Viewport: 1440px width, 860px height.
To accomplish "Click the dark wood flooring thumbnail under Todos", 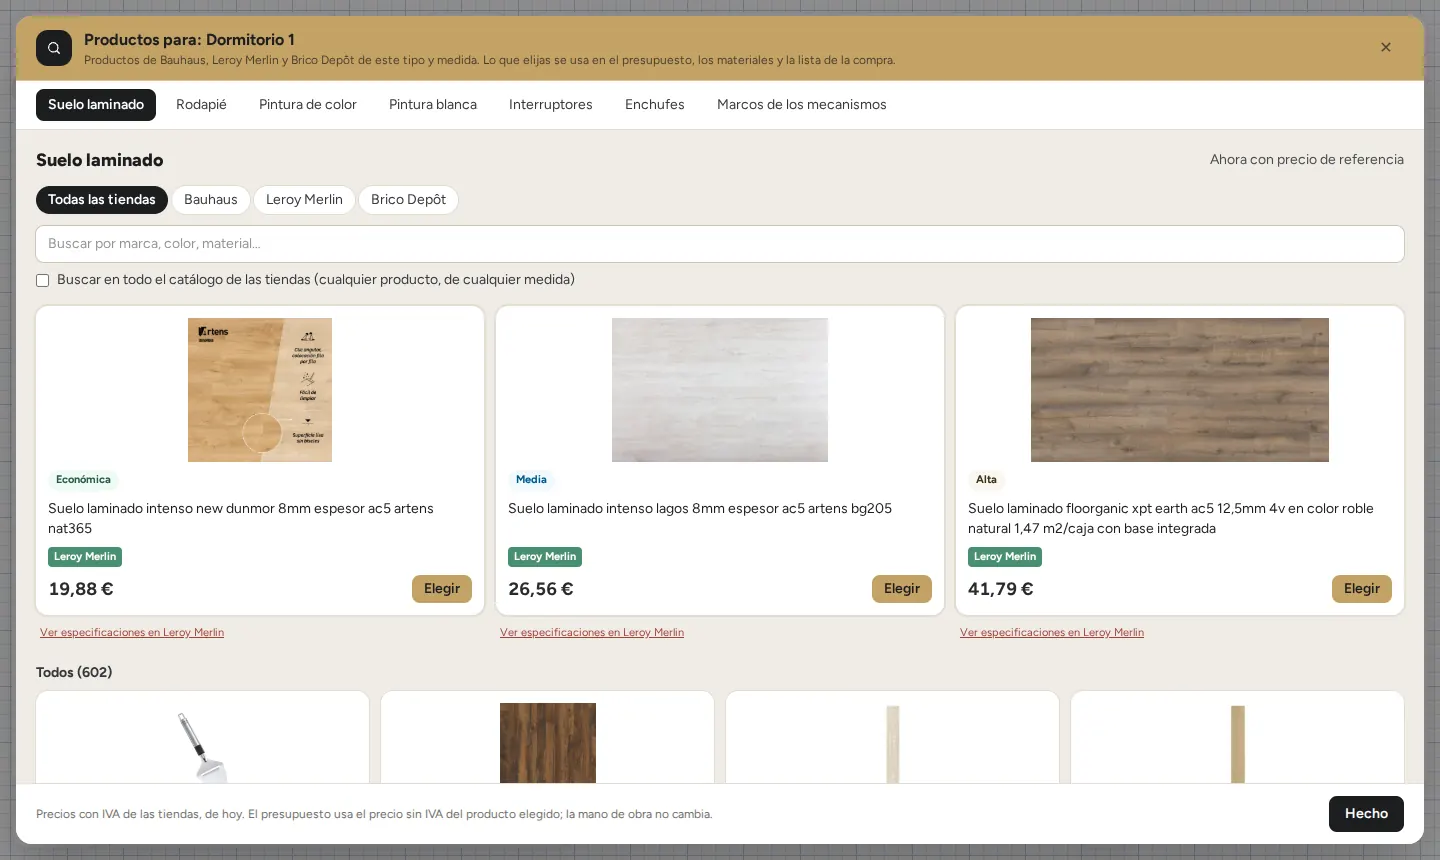I will pos(548,743).
